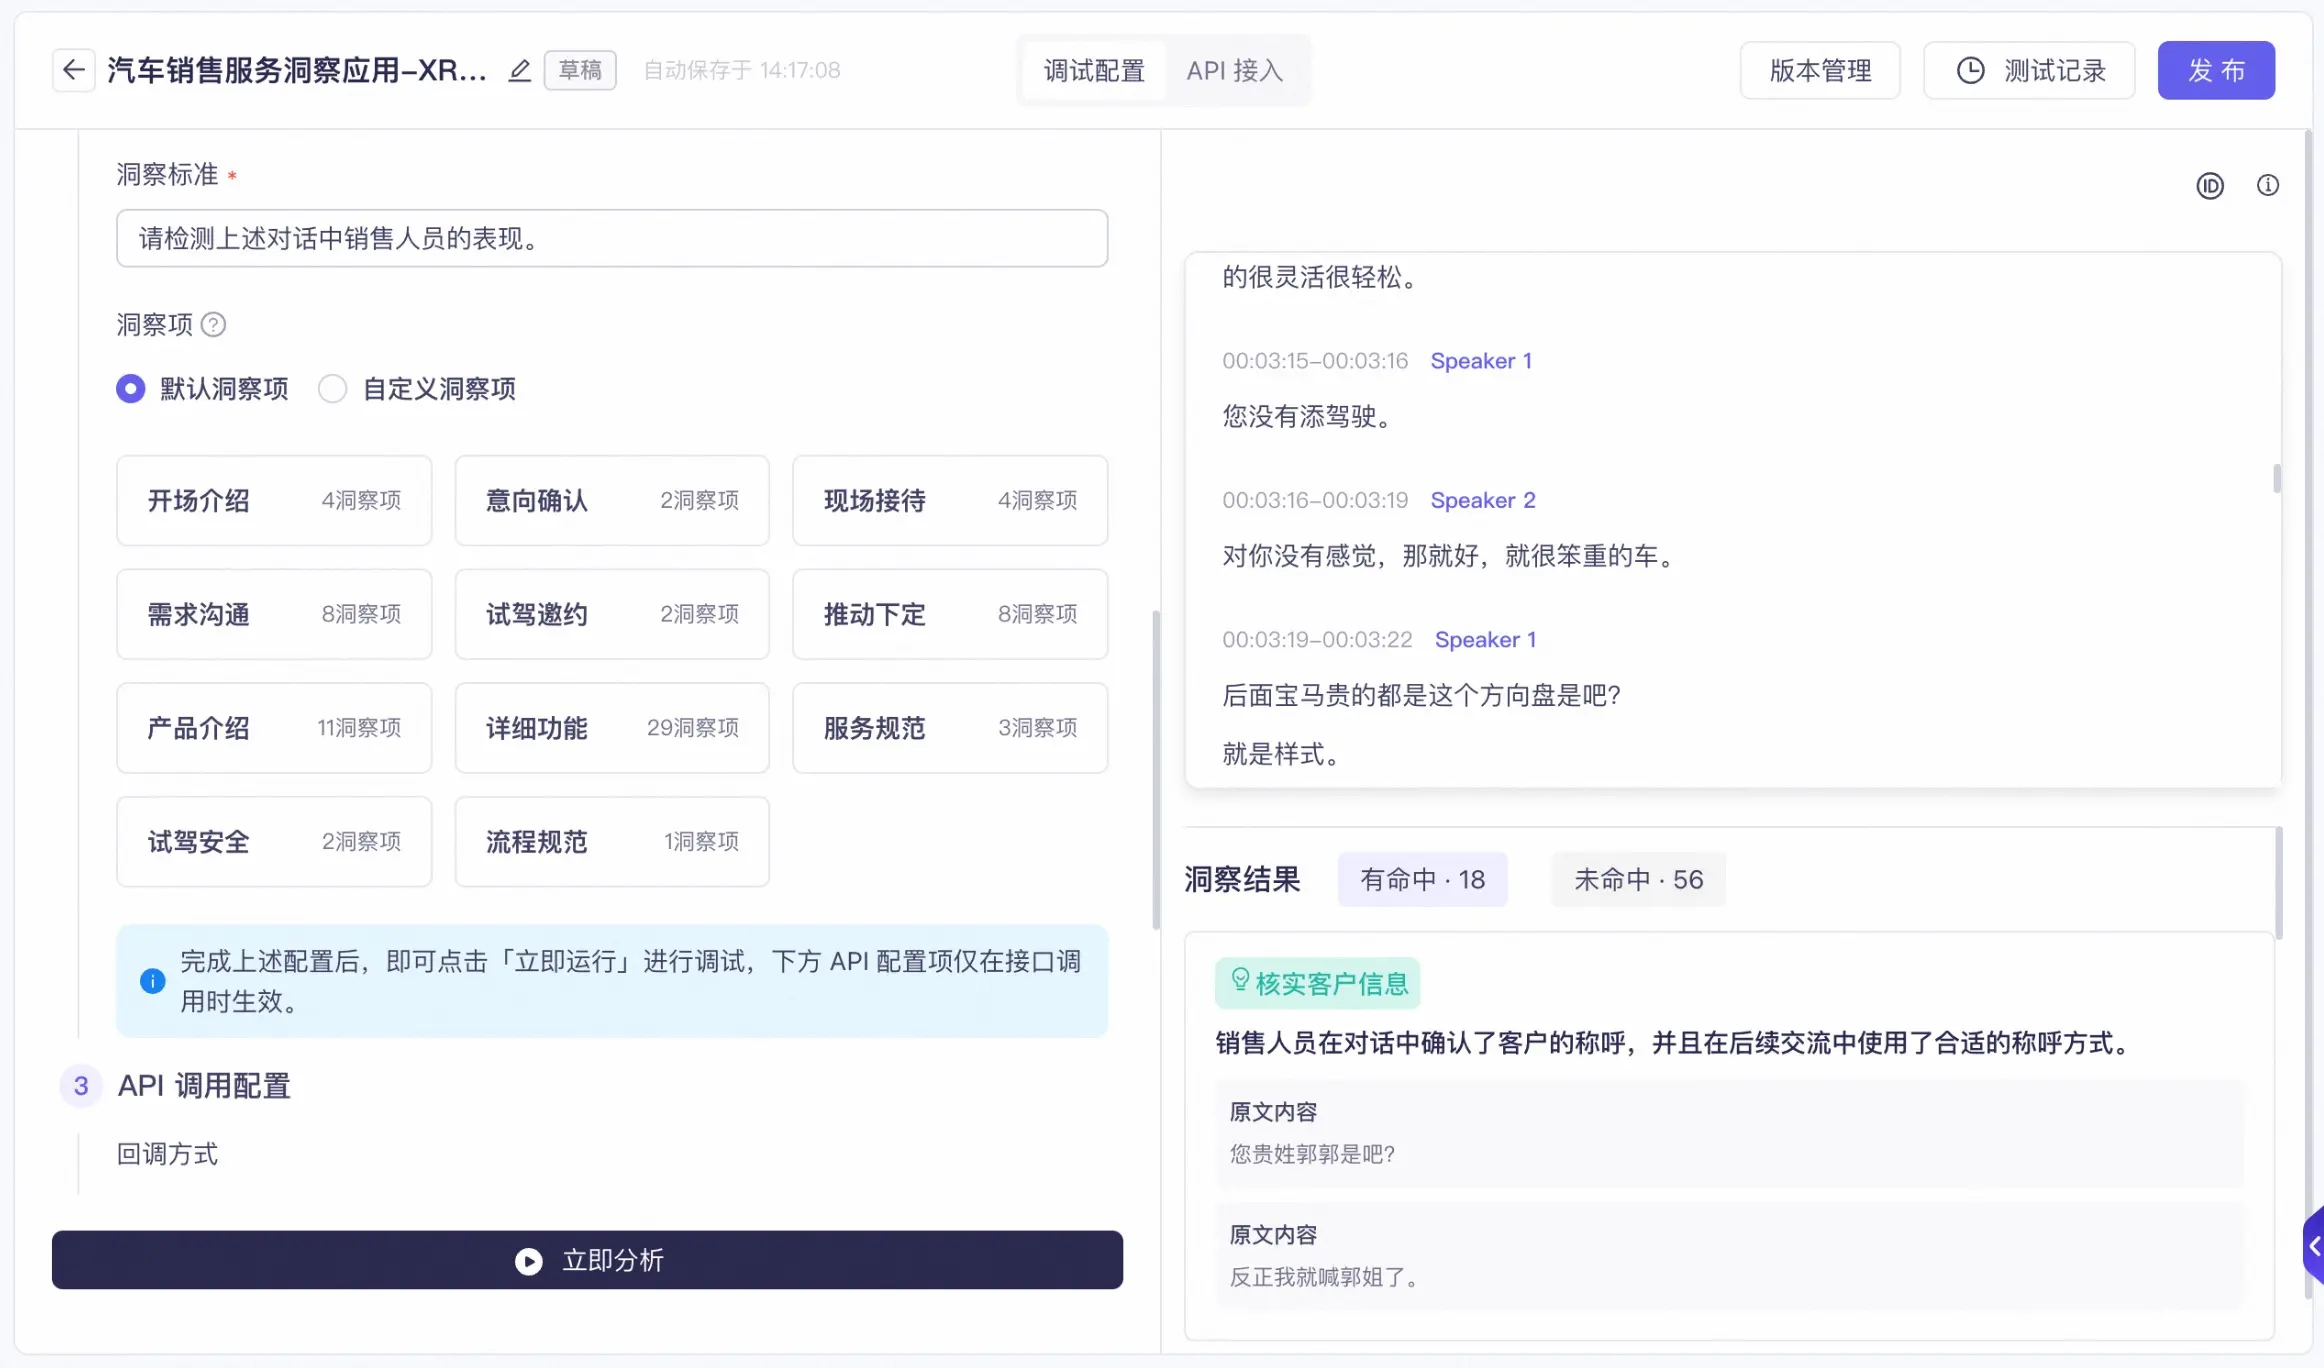Screen dimensions: 2324x1368
Task: Click the left panel scrollbar
Action: pos(1156,770)
